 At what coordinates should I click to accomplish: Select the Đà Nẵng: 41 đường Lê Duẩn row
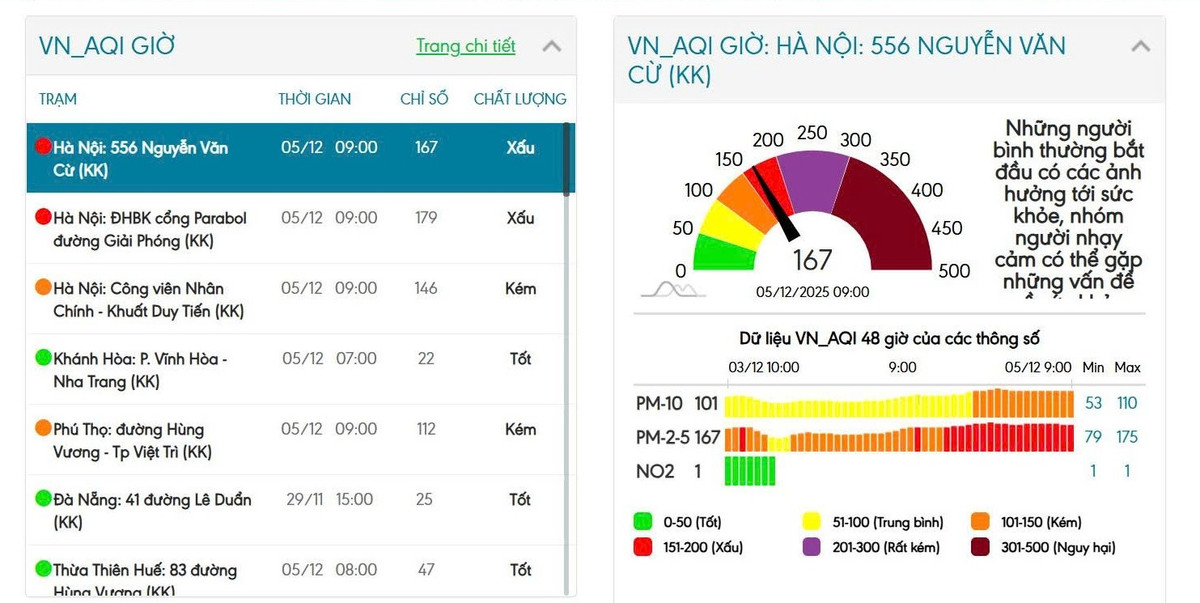pos(150,510)
